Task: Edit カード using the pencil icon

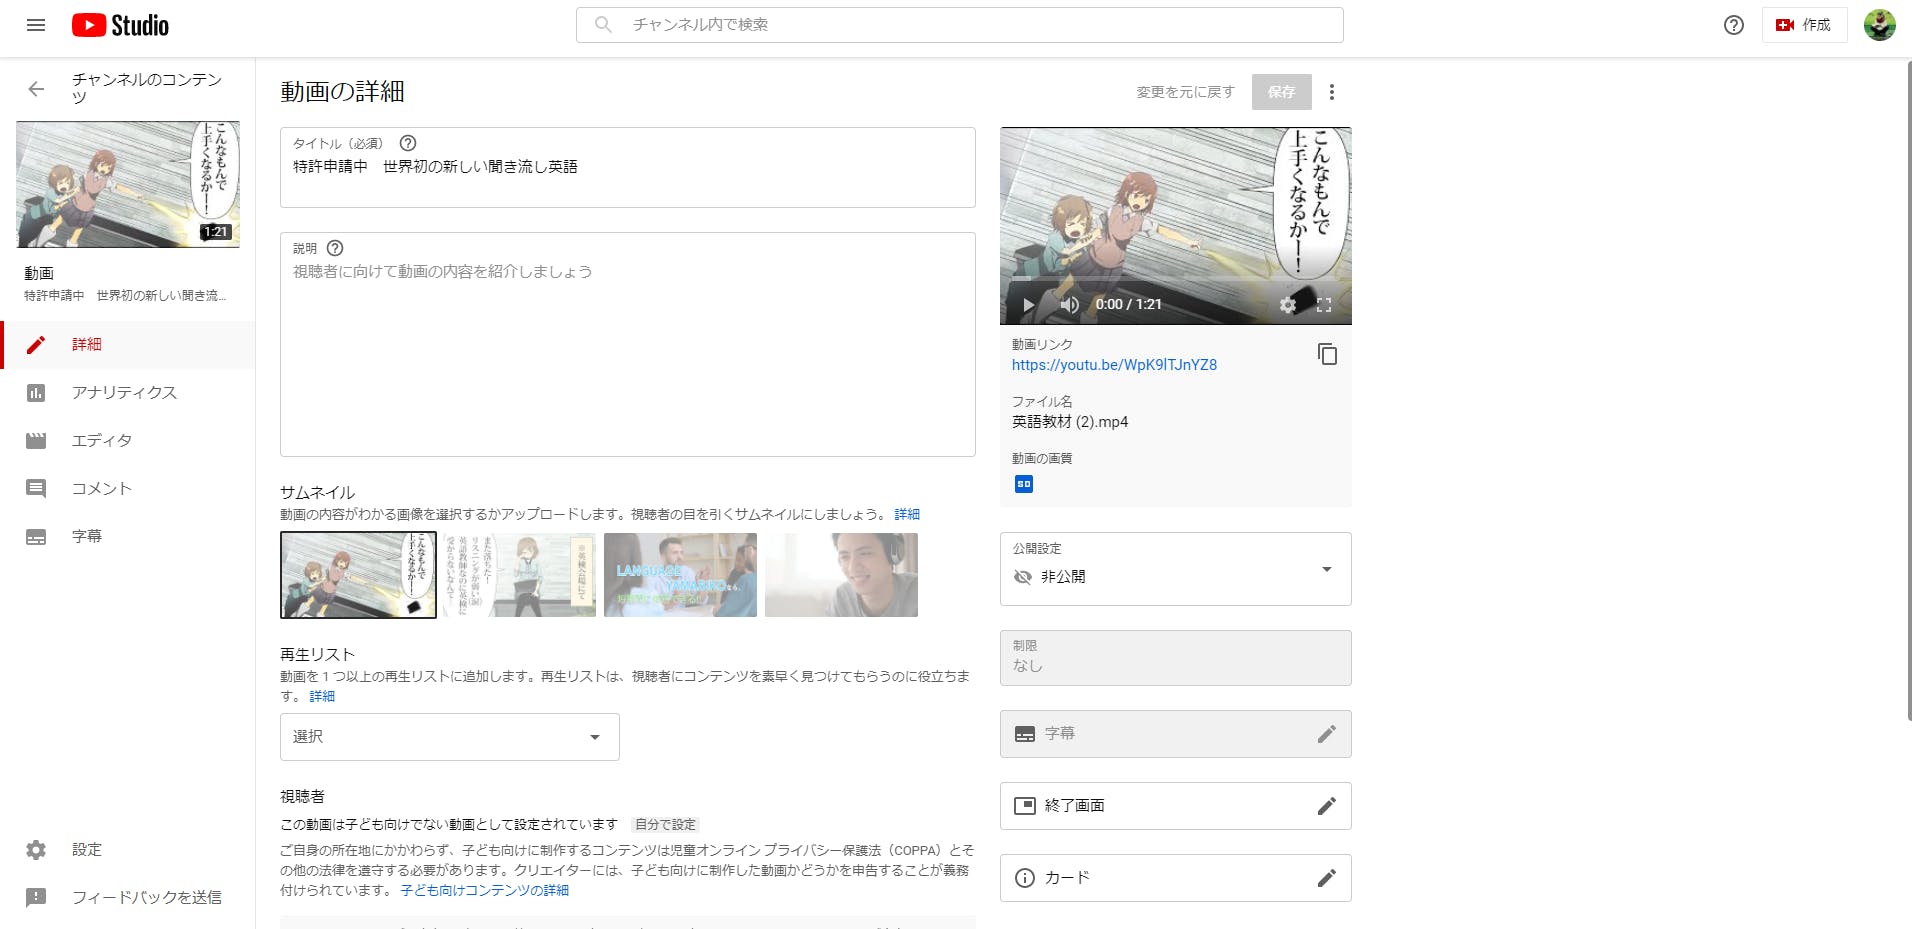Action: pyautogui.click(x=1326, y=878)
